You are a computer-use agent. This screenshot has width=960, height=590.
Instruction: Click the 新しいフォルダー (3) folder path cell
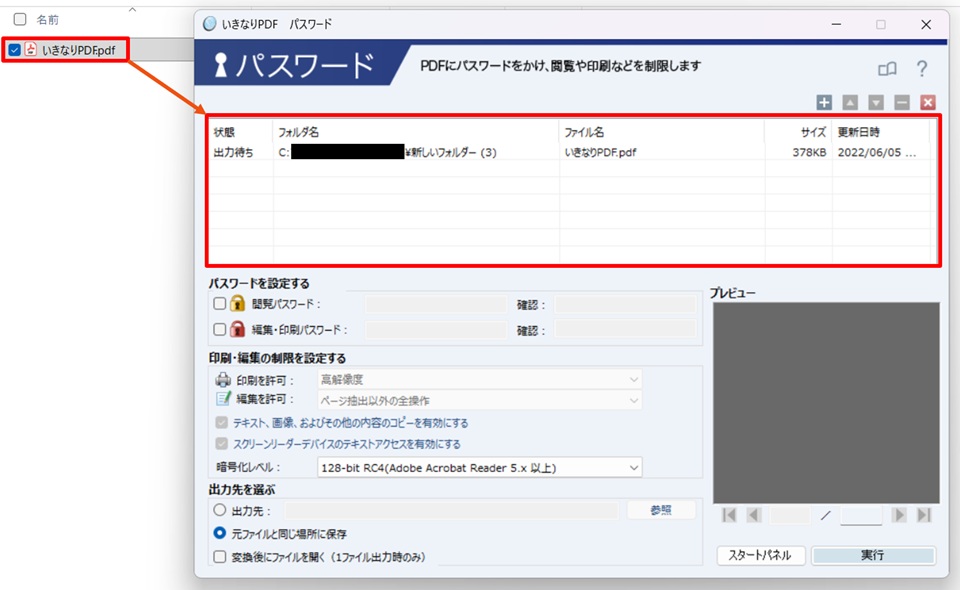(x=387, y=152)
